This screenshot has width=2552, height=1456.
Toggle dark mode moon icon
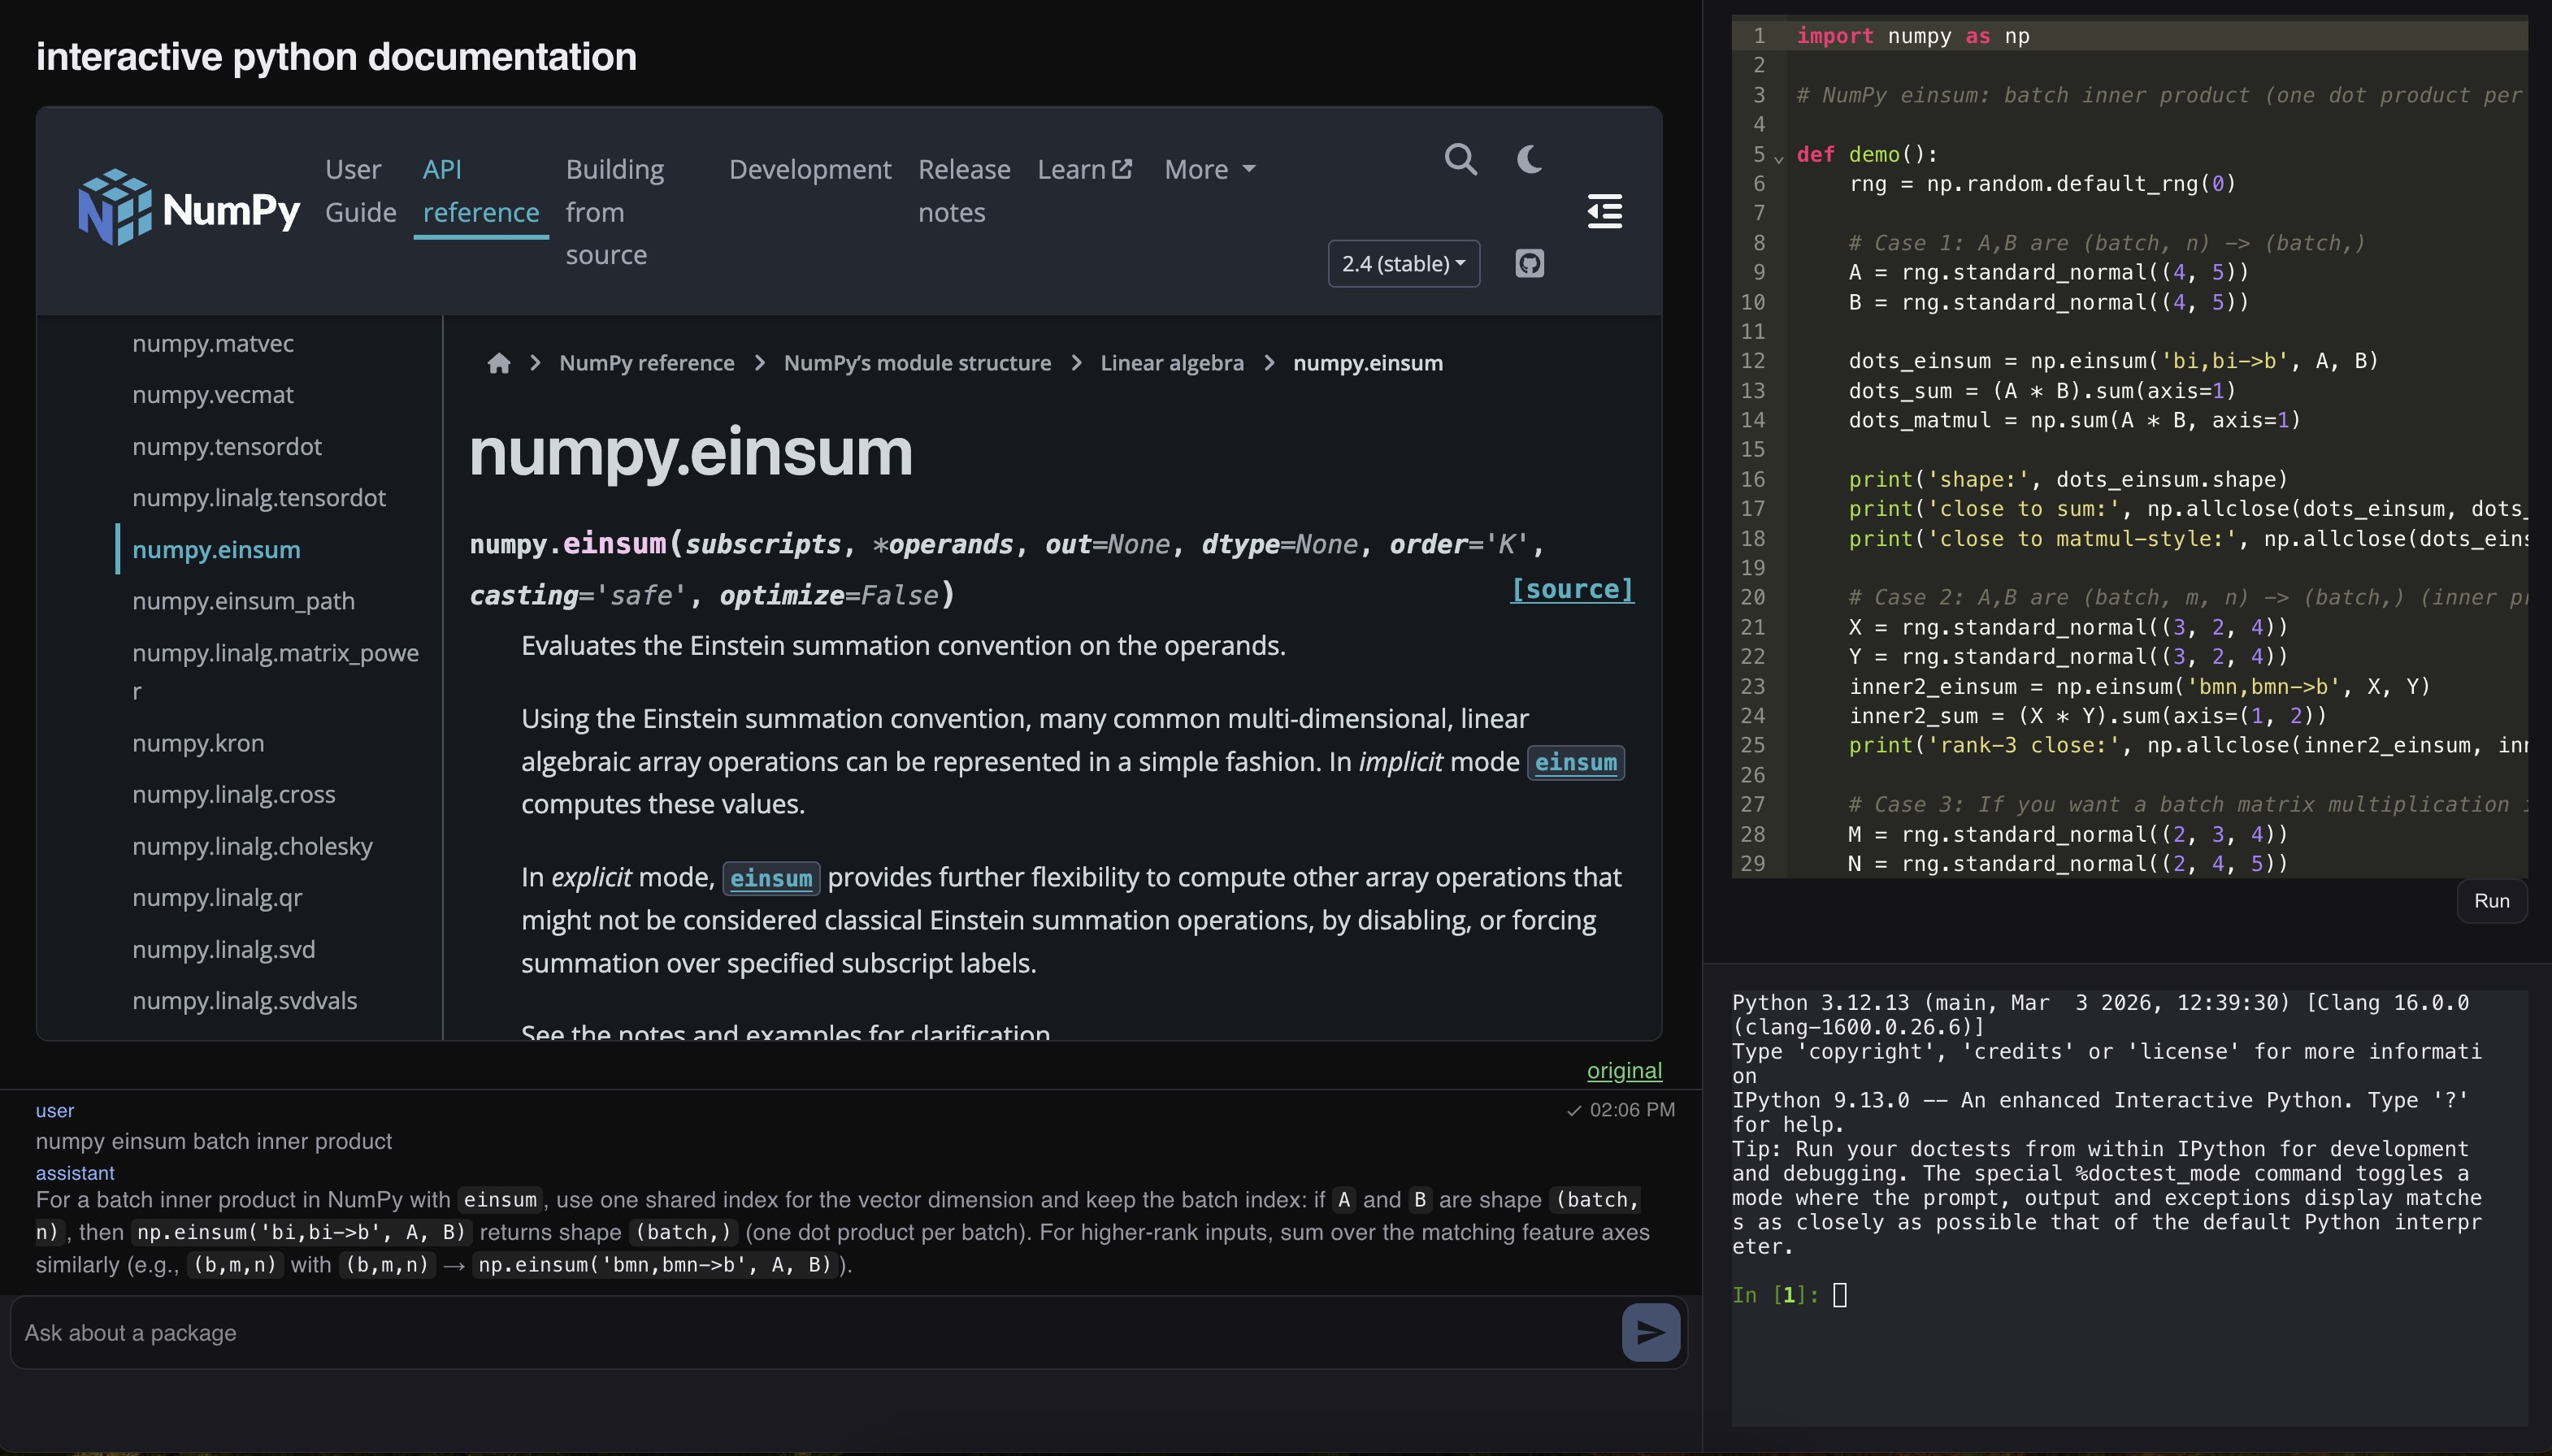[x=1529, y=159]
